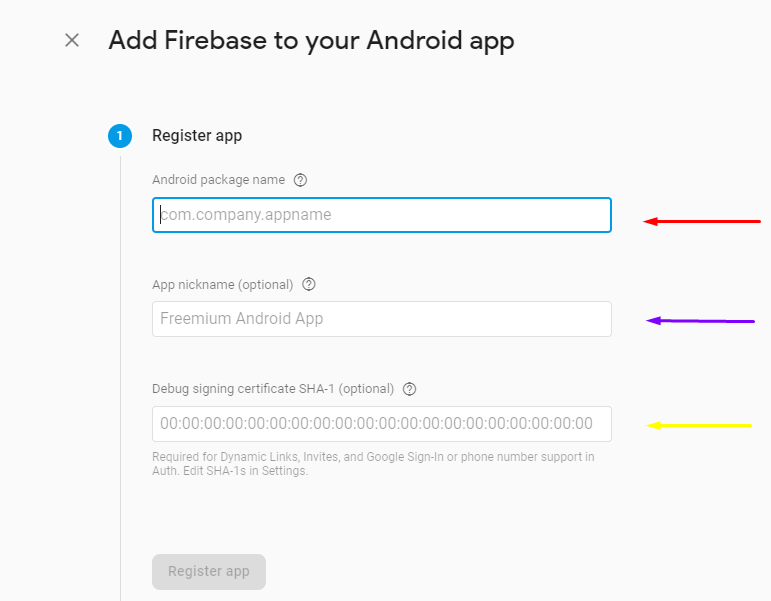Click the purple arrow annotation

click(700, 321)
